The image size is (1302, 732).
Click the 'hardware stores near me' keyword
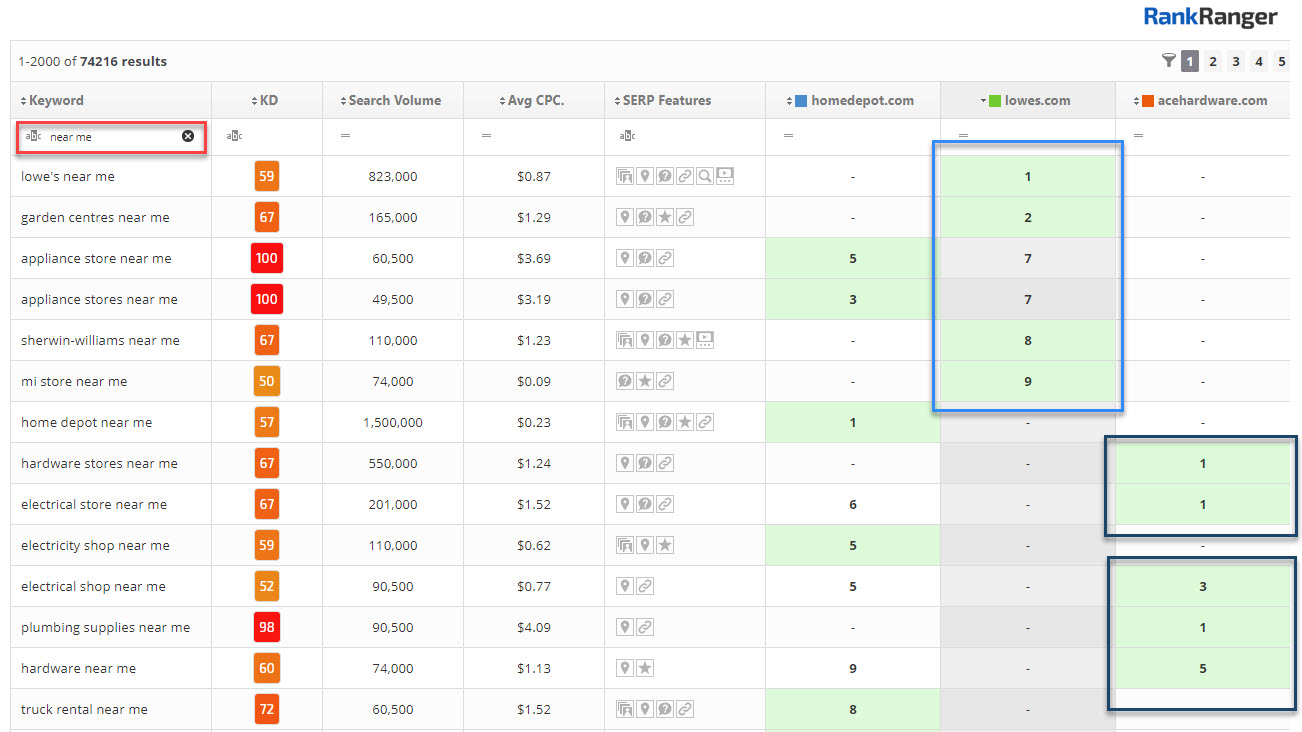tap(99, 464)
